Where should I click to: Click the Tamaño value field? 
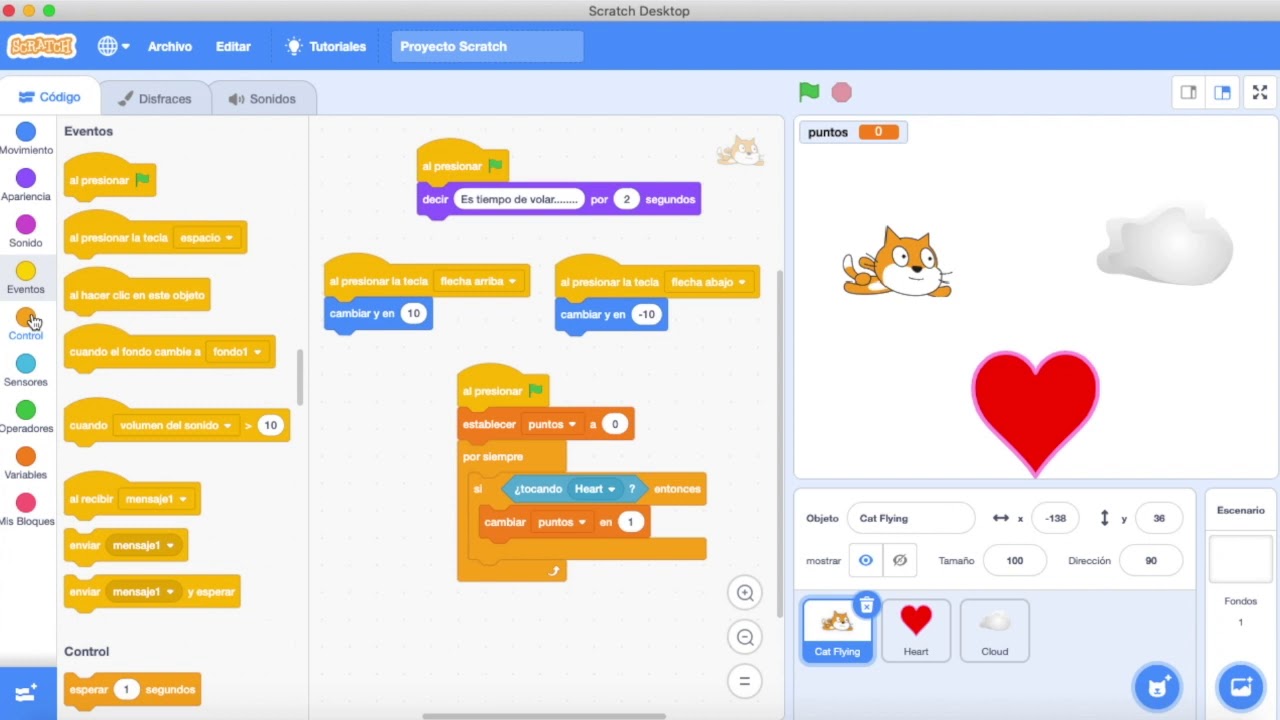1015,561
